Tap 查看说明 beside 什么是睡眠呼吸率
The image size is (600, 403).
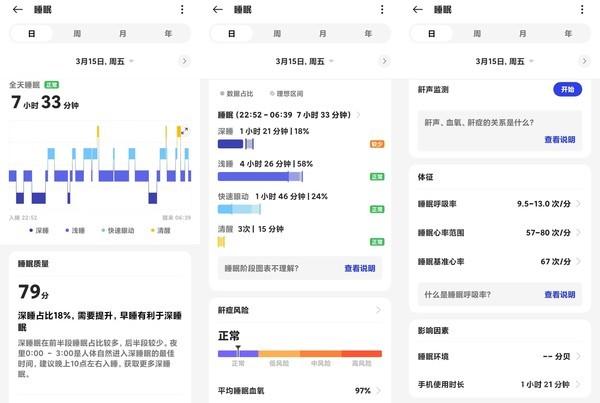point(560,294)
